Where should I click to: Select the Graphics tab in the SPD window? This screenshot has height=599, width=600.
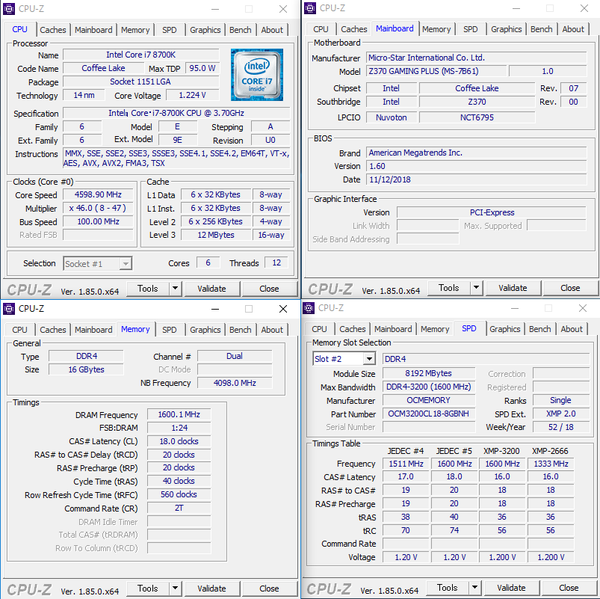pos(505,329)
